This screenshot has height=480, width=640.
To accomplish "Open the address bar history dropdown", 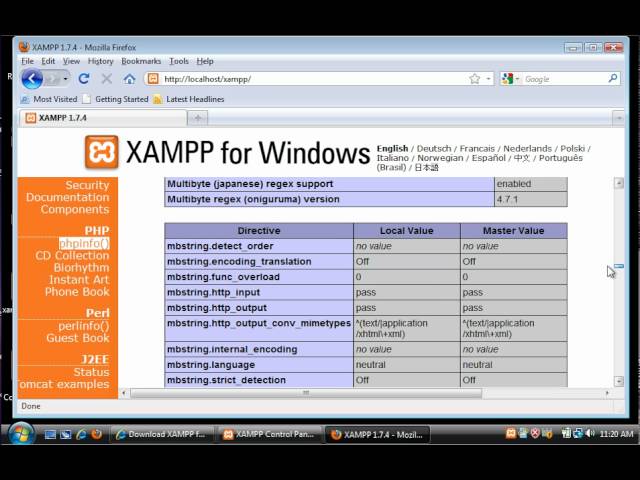I will pos(488,78).
